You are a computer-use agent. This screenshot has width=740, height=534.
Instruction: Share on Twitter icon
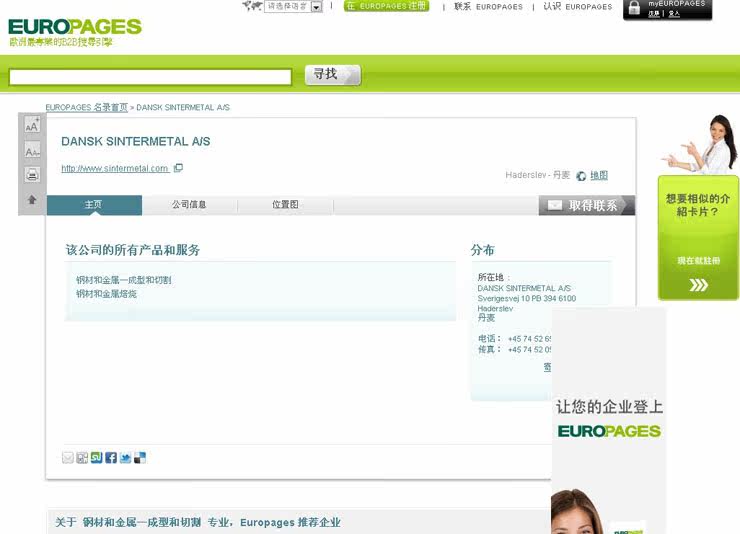click(125, 458)
